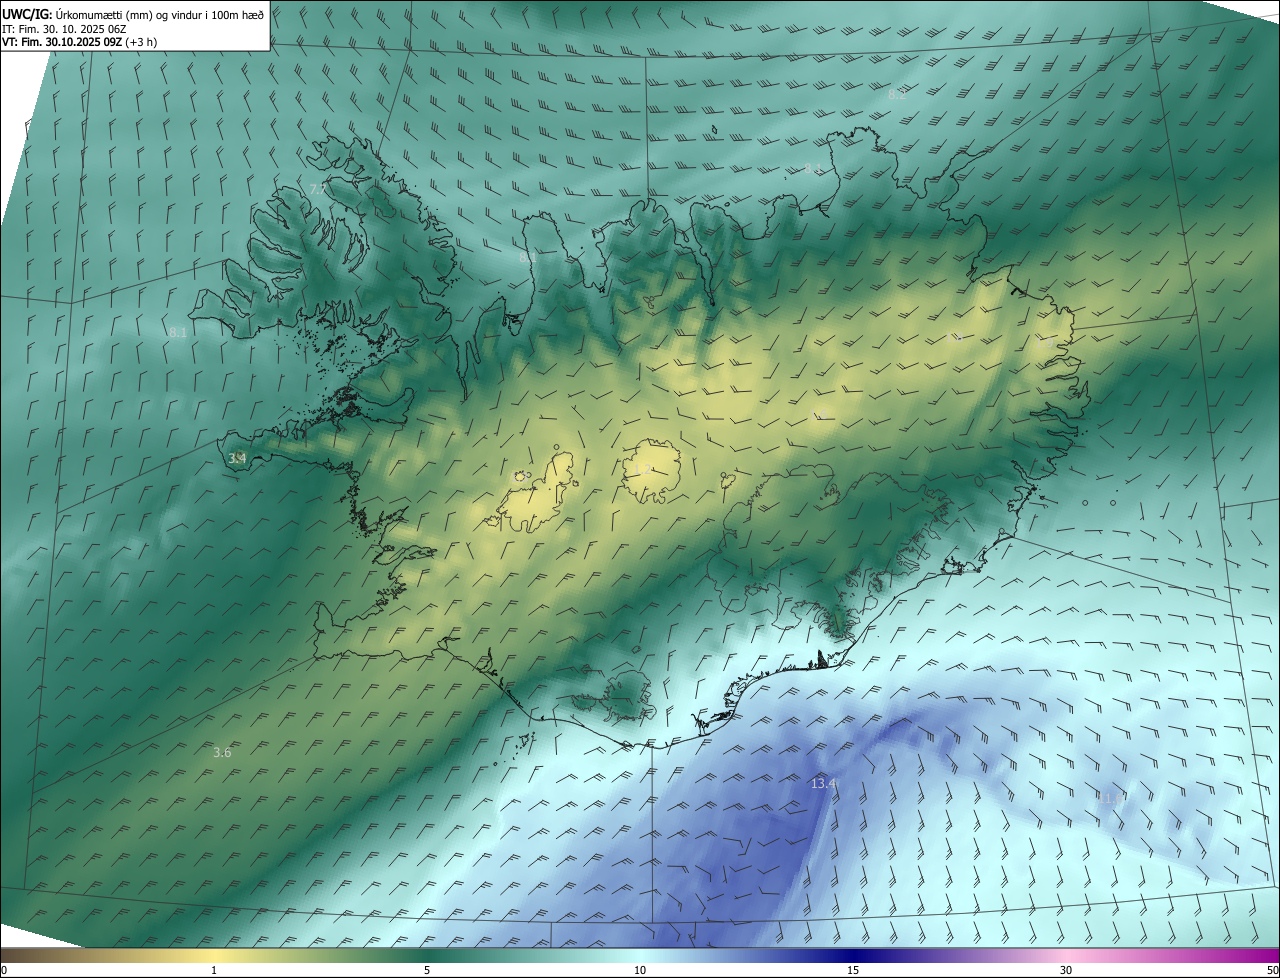1280x978 pixels.
Task: Click the map title "UWC/IG: Úrkomumætti (mm) og vindur"
Action: [133, 14]
